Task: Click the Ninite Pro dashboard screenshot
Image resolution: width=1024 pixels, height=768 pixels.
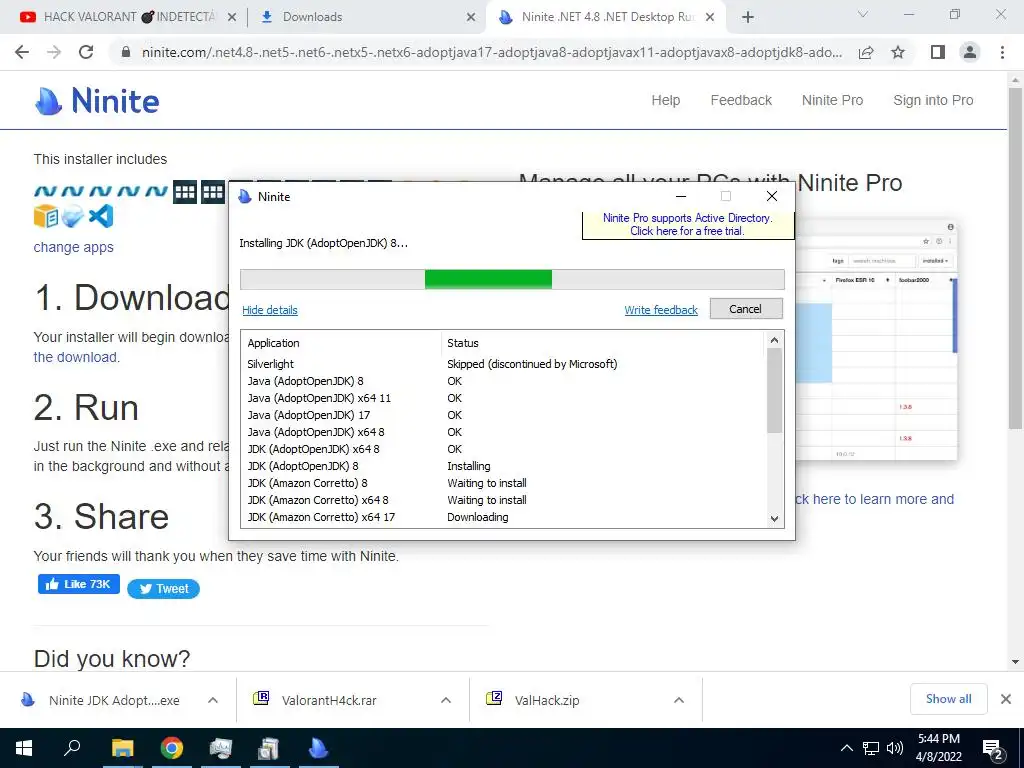Action: pyautogui.click(x=876, y=342)
